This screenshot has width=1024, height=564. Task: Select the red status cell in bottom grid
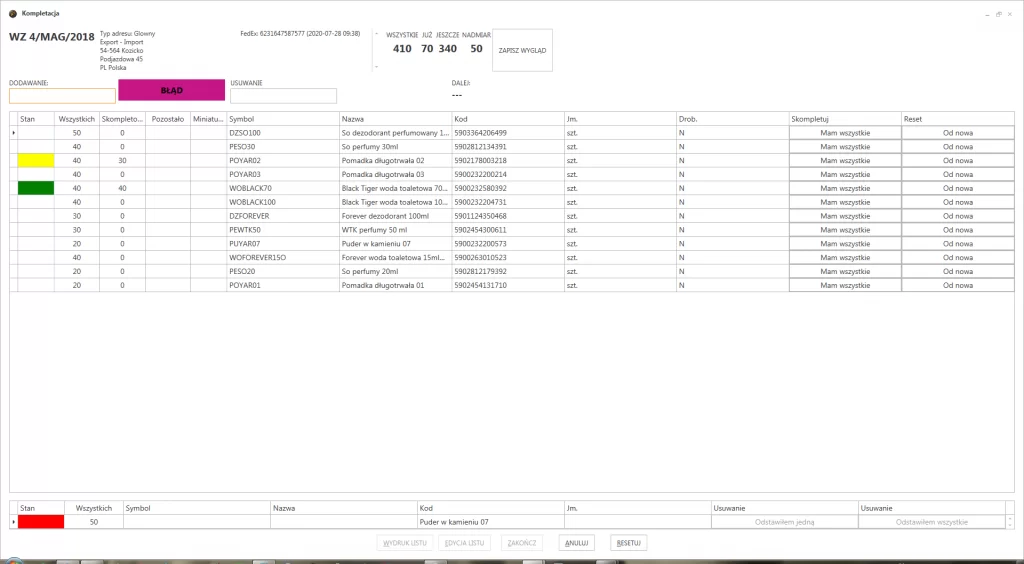41,522
